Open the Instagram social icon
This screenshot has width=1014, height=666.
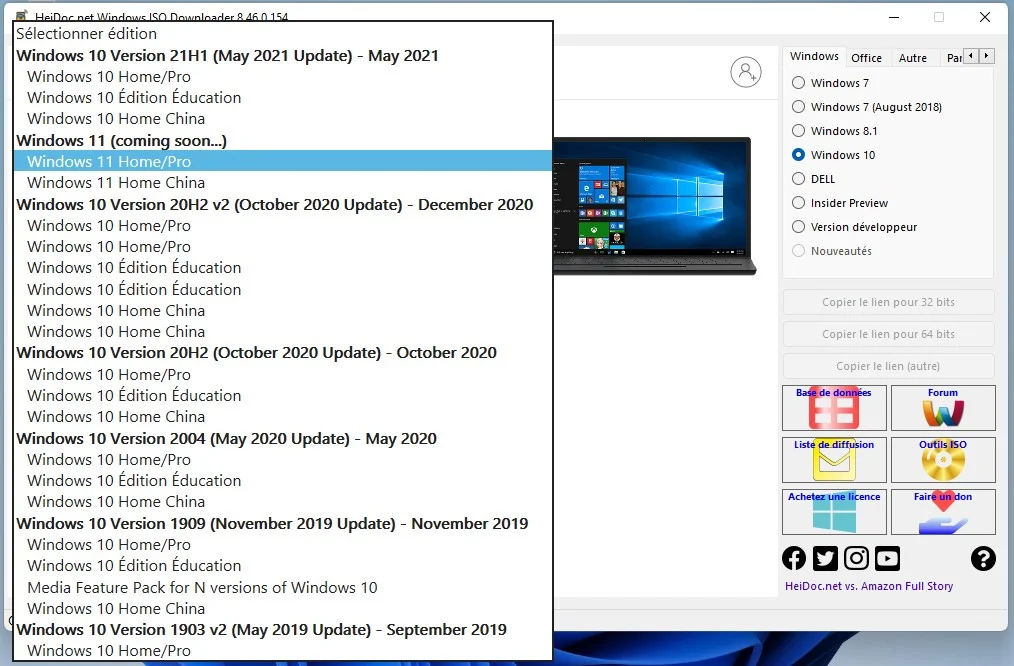856,558
